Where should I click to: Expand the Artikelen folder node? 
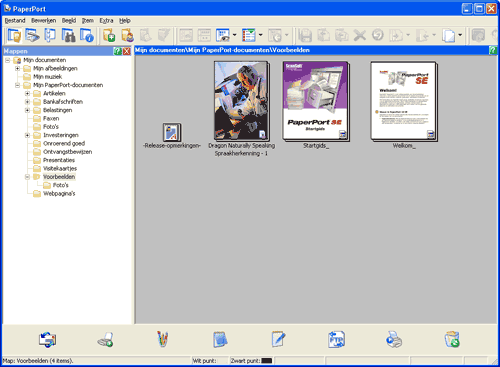click(x=27, y=94)
